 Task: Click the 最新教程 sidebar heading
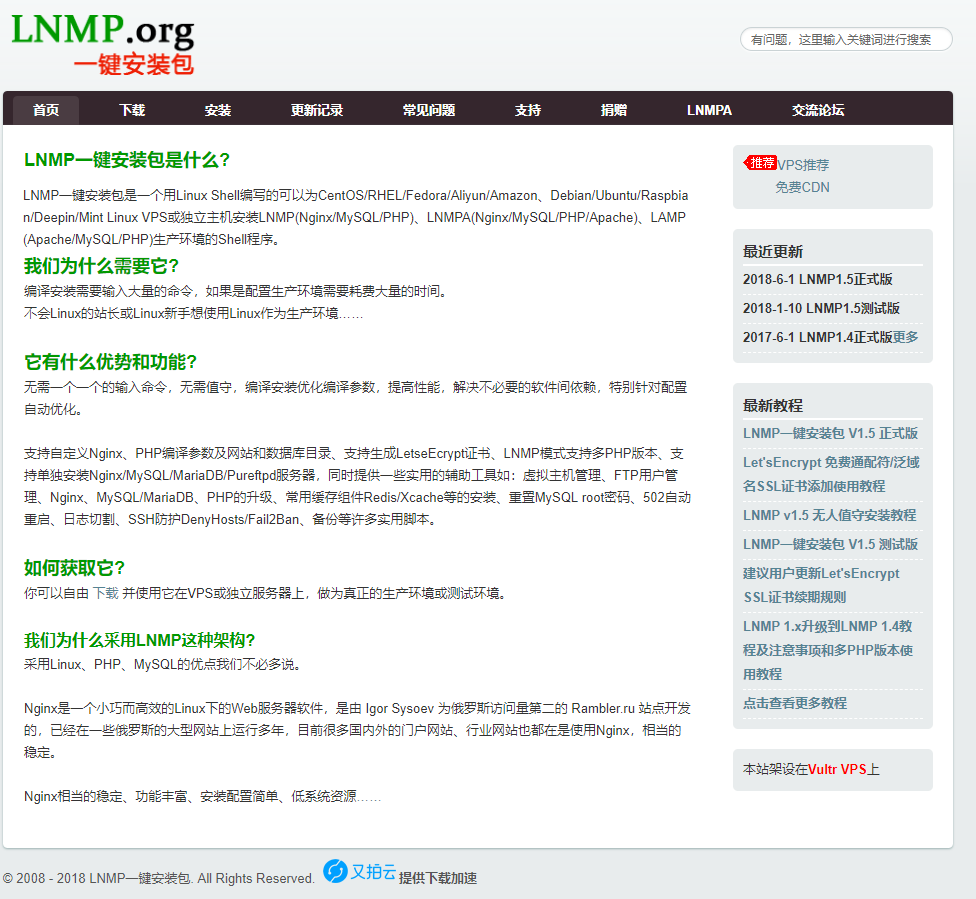pos(772,405)
